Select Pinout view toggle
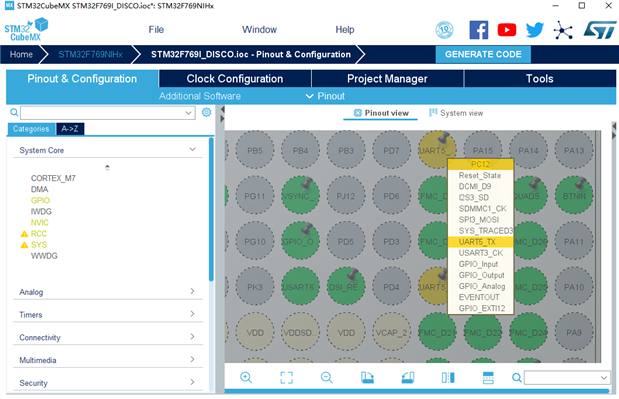Viewport: 619px width, 399px height. (381, 113)
